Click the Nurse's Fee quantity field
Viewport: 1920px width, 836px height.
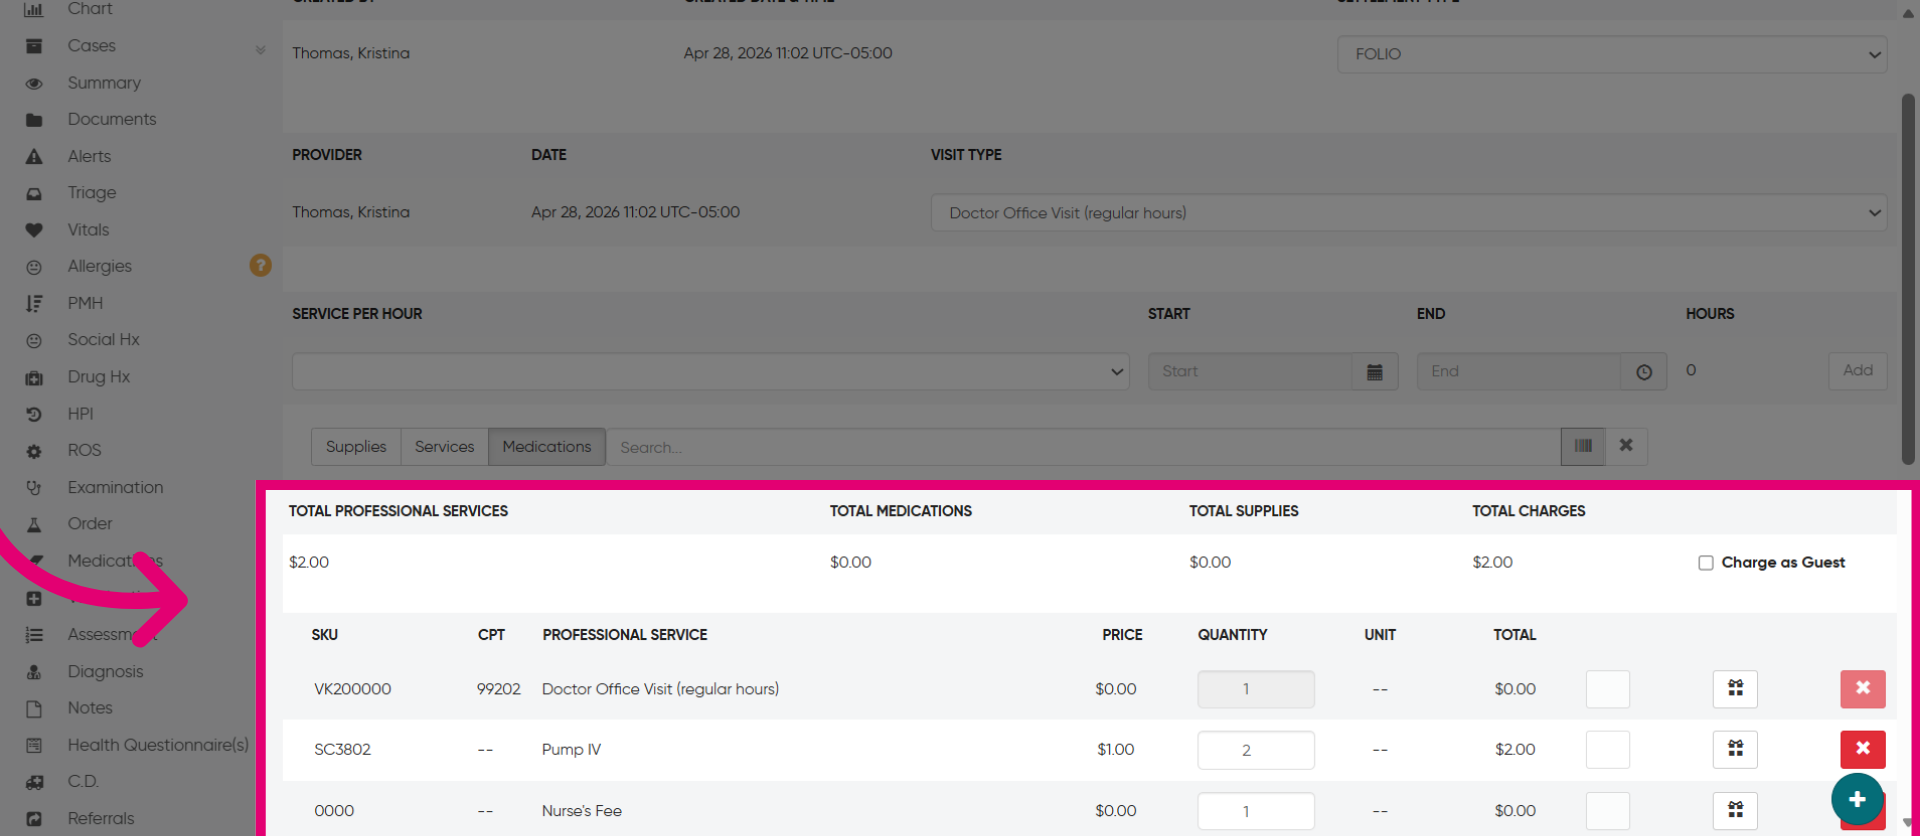(x=1256, y=811)
